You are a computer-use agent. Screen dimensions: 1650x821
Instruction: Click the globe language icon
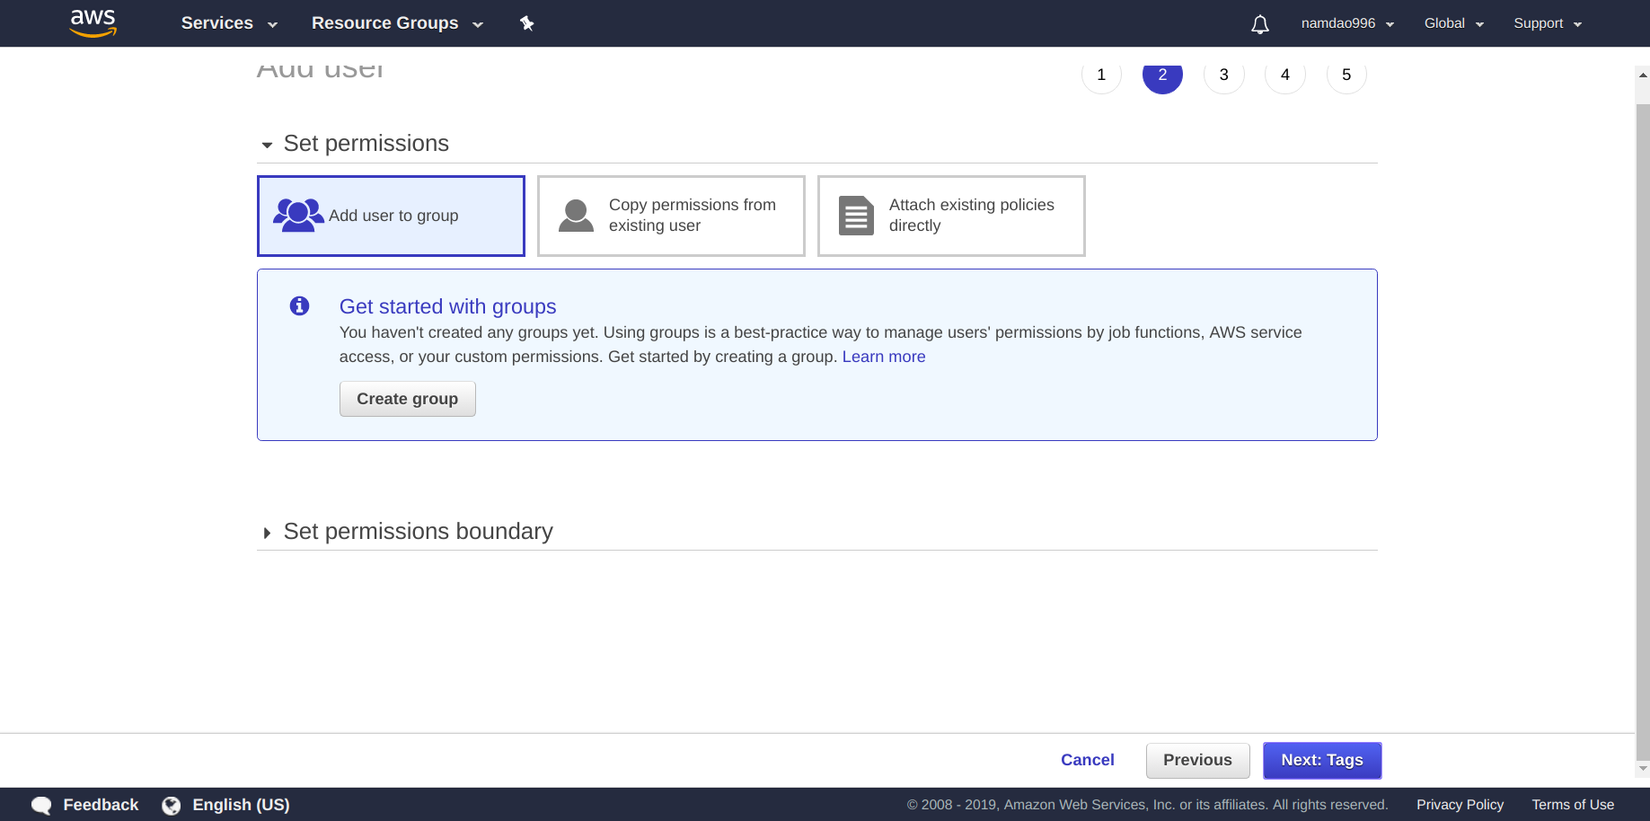[171, 805]
